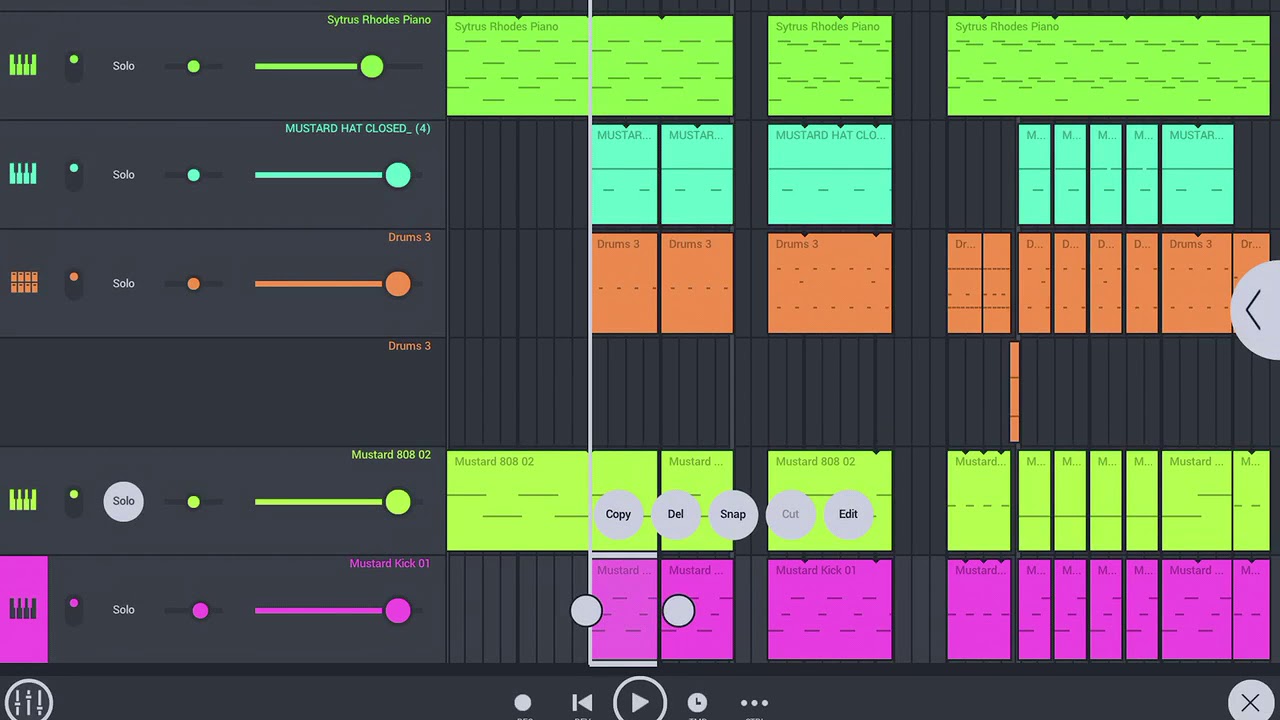Click the MUSTARD HAT CLOSED_ (4) track name
This screenshot has height=720, width=1280.
point(357,129)
